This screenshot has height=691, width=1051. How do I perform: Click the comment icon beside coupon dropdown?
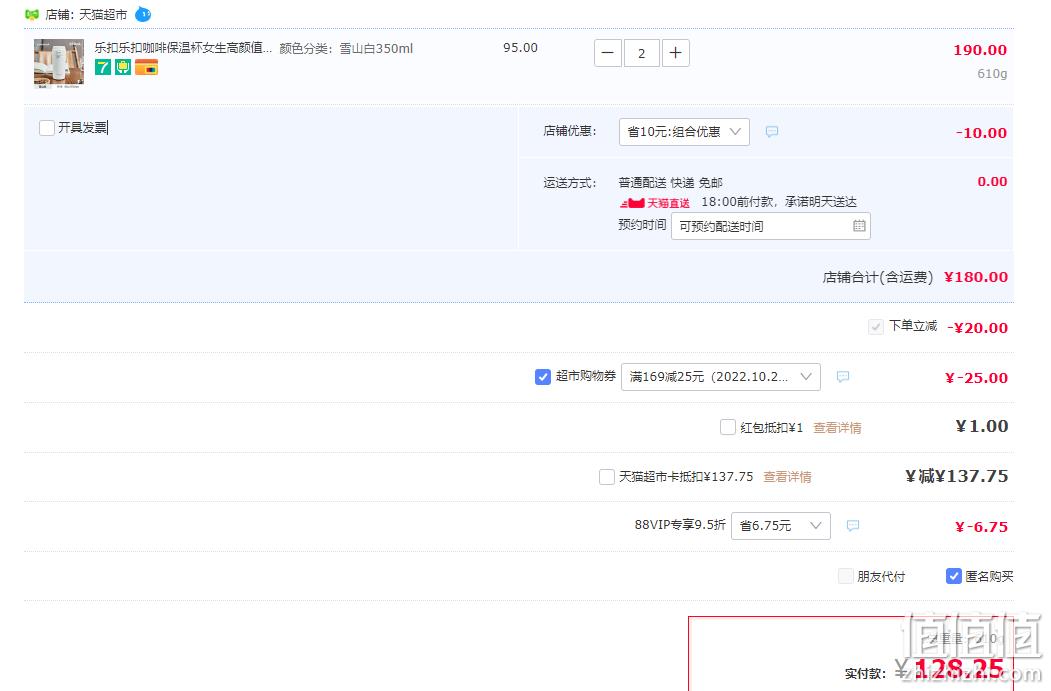(843, 377)
